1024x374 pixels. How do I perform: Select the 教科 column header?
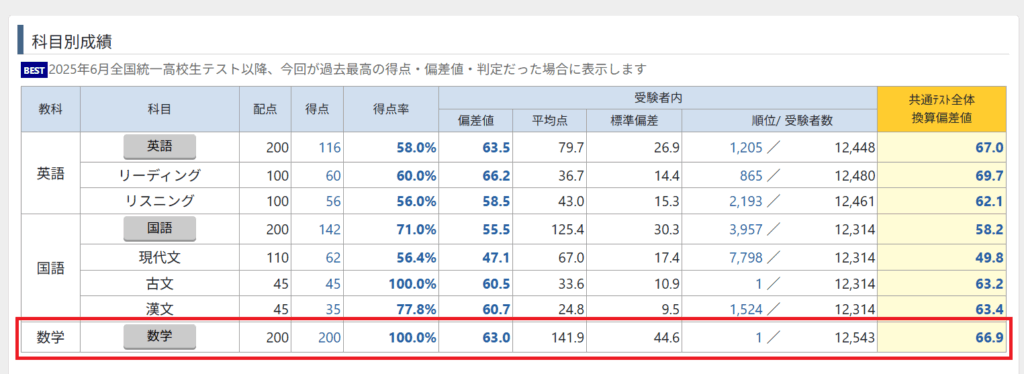(x=51, y=110)
